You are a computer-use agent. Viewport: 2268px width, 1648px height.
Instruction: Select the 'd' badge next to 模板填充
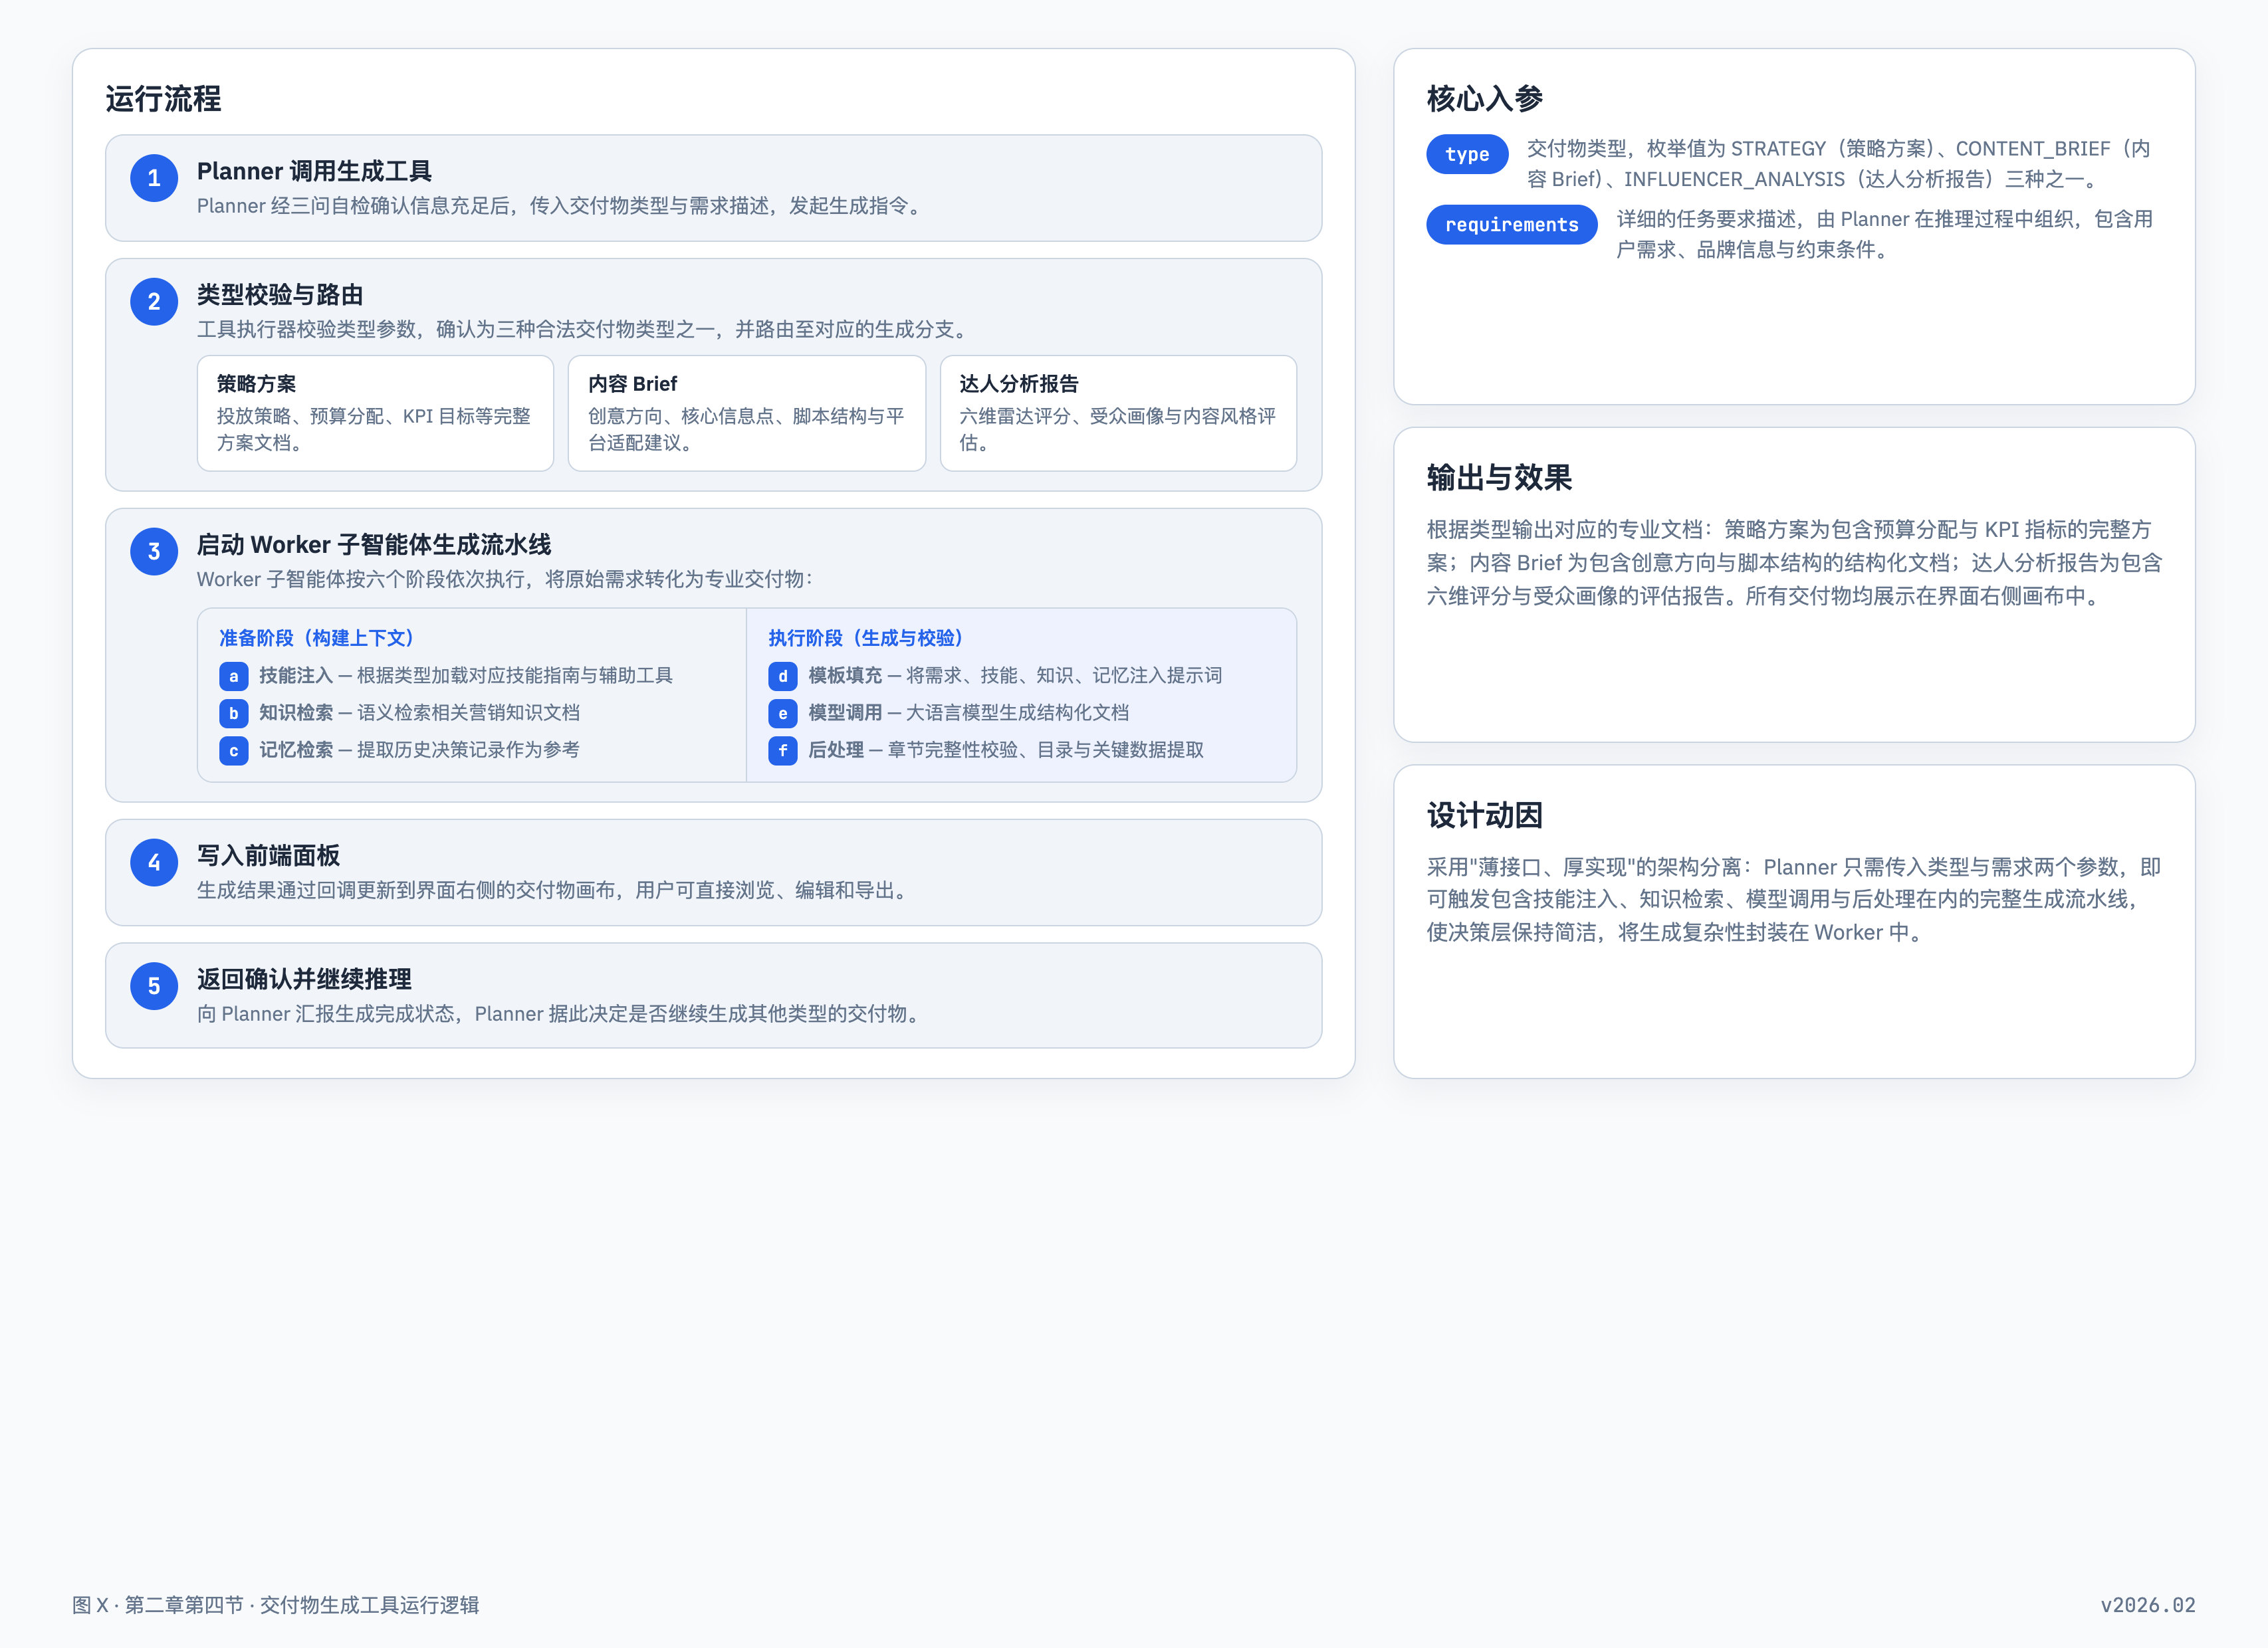pos(782,676)
